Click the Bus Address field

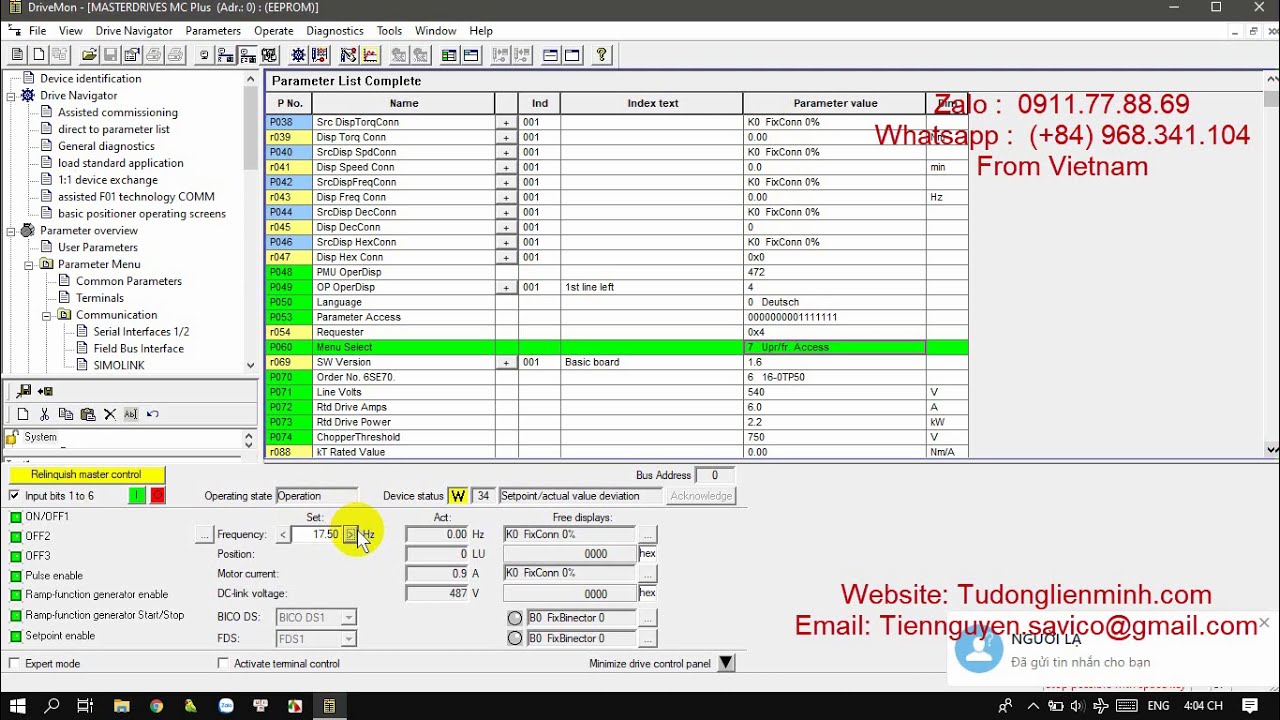715,476
